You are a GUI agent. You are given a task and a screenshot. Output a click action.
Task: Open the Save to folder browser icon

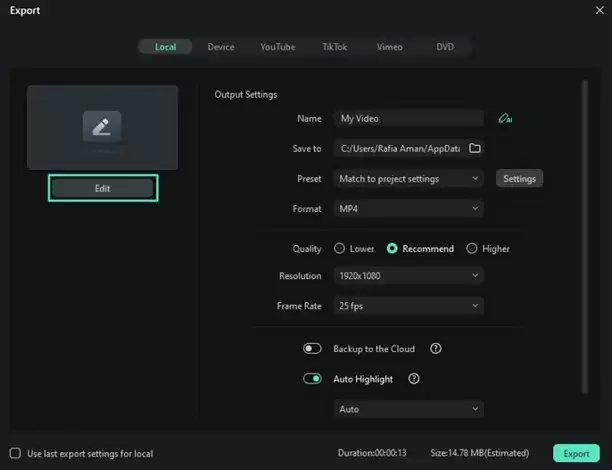pos(475,148)
